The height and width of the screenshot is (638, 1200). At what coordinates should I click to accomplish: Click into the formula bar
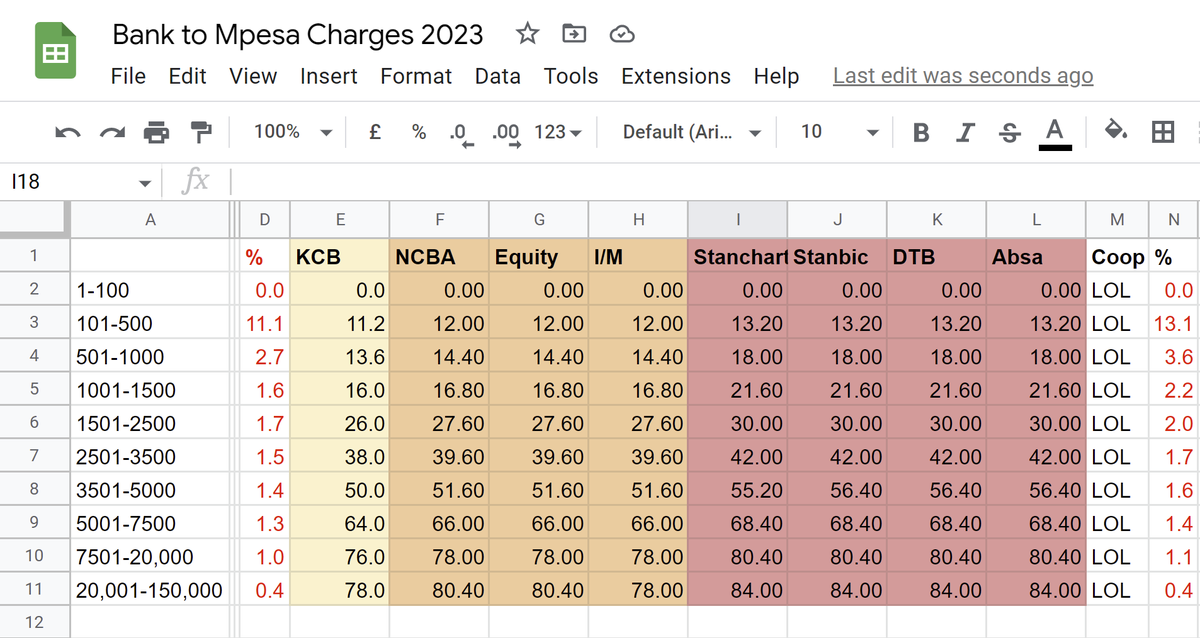[x=715, y=182]
